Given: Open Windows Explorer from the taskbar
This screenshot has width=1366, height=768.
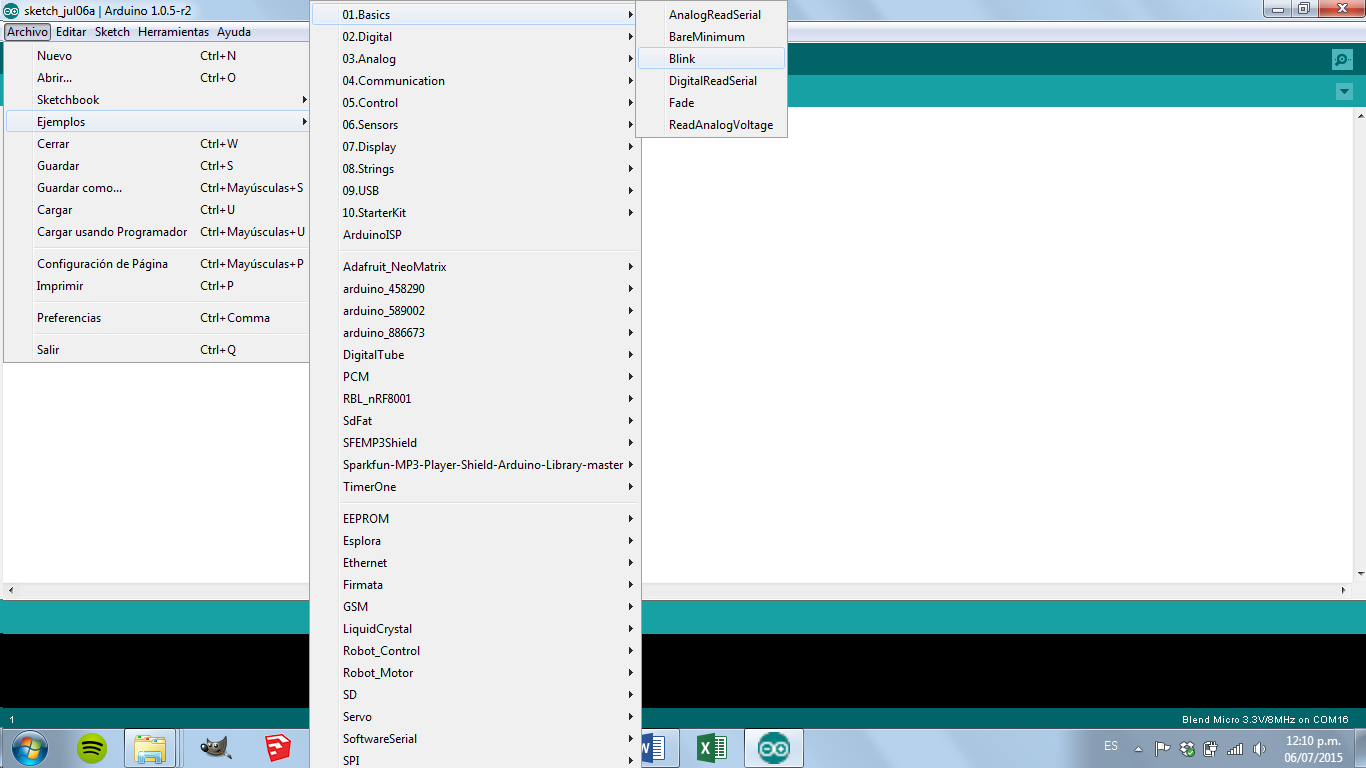Looking at the screenshot, I should [x=150, y=747].
